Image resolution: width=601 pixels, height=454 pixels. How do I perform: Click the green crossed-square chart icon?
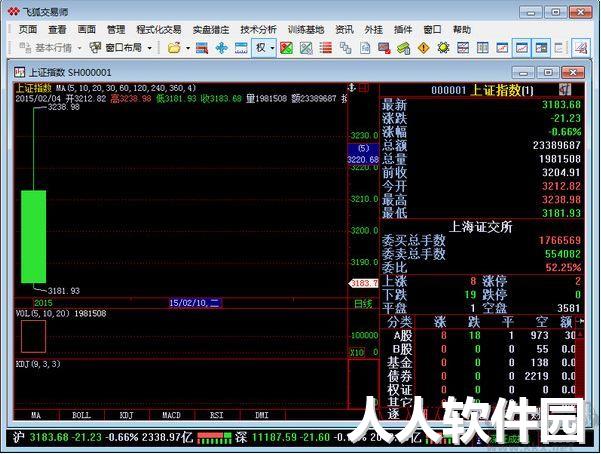pyautogui.click(x=306, y=48)
